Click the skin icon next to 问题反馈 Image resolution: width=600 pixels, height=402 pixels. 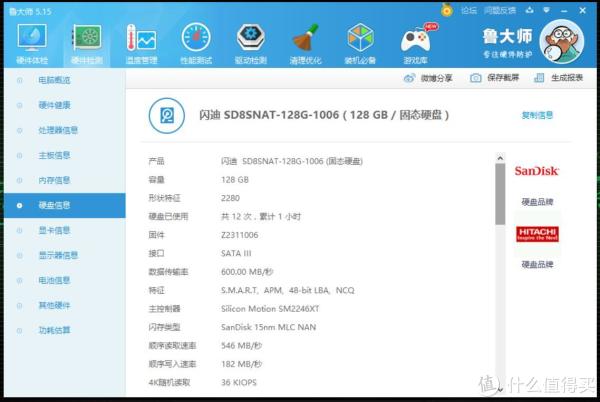530,10
